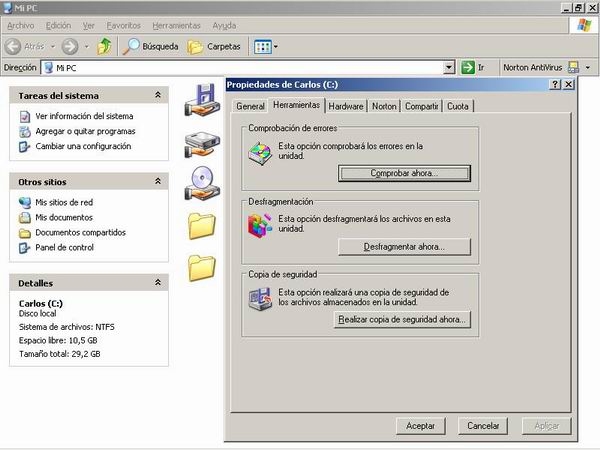Collapse the Detalles panel

point(158,282)
